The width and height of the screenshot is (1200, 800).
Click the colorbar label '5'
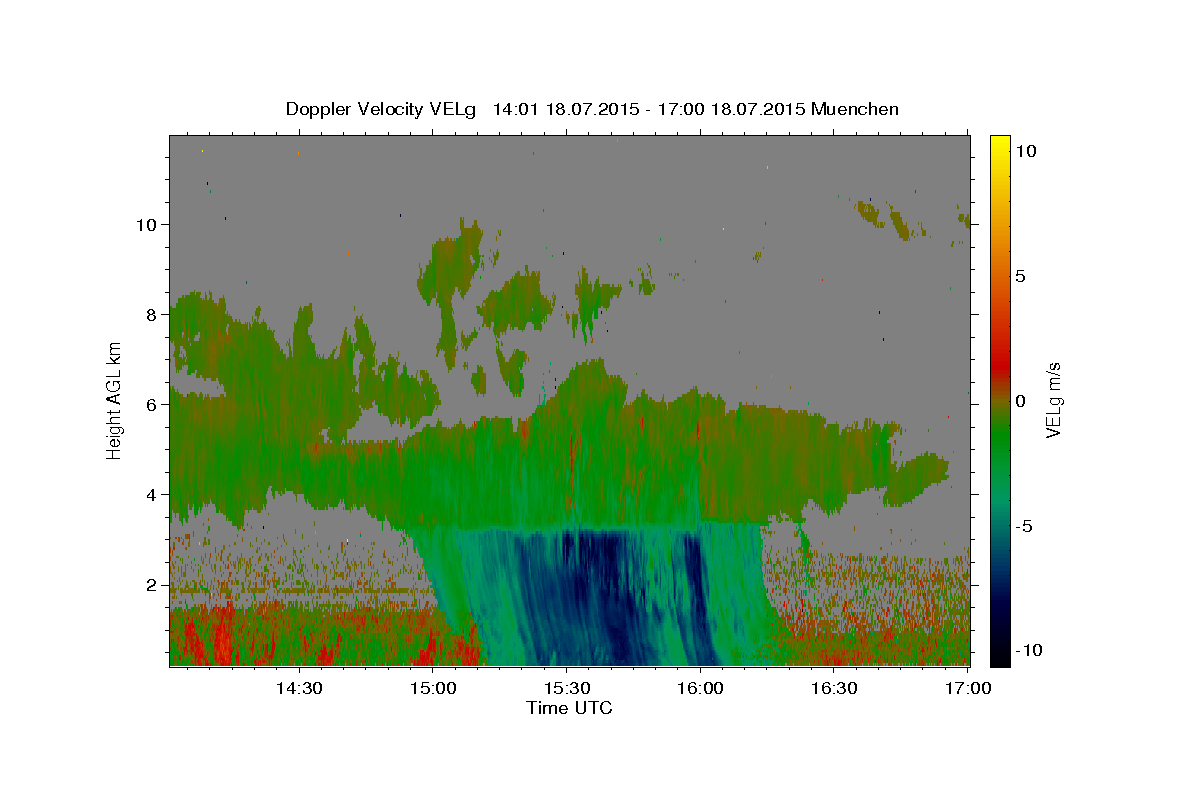1020,276
